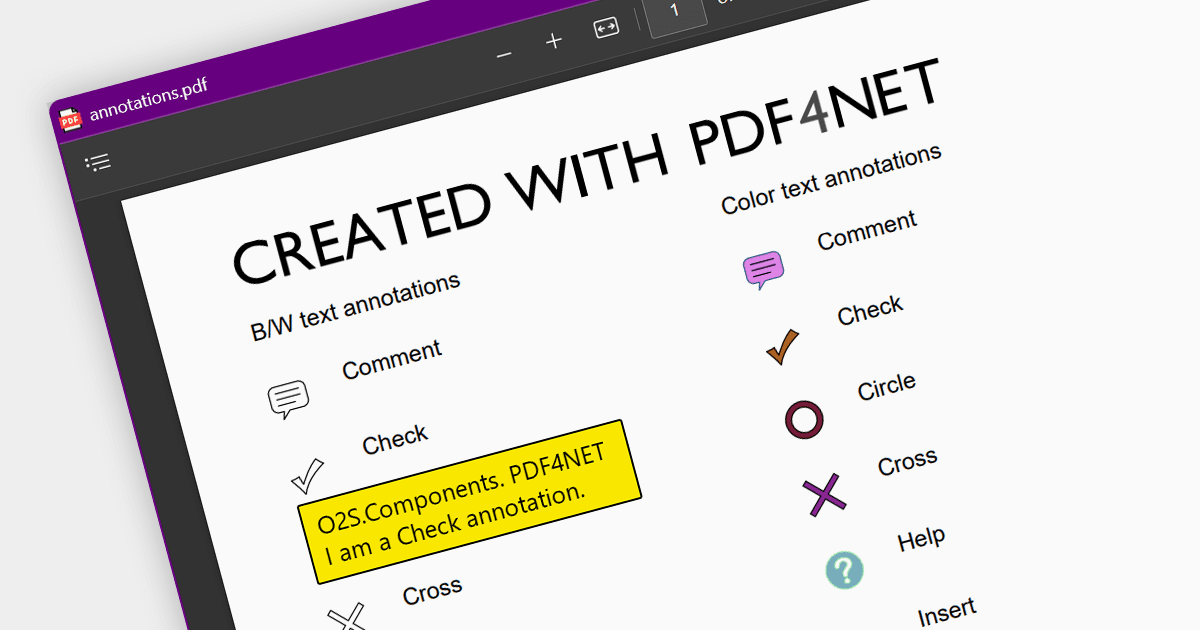This screenshot has width=1200, height=630.
Task: Open the color Comment annotation icon
Action: [x=763, y=270]
